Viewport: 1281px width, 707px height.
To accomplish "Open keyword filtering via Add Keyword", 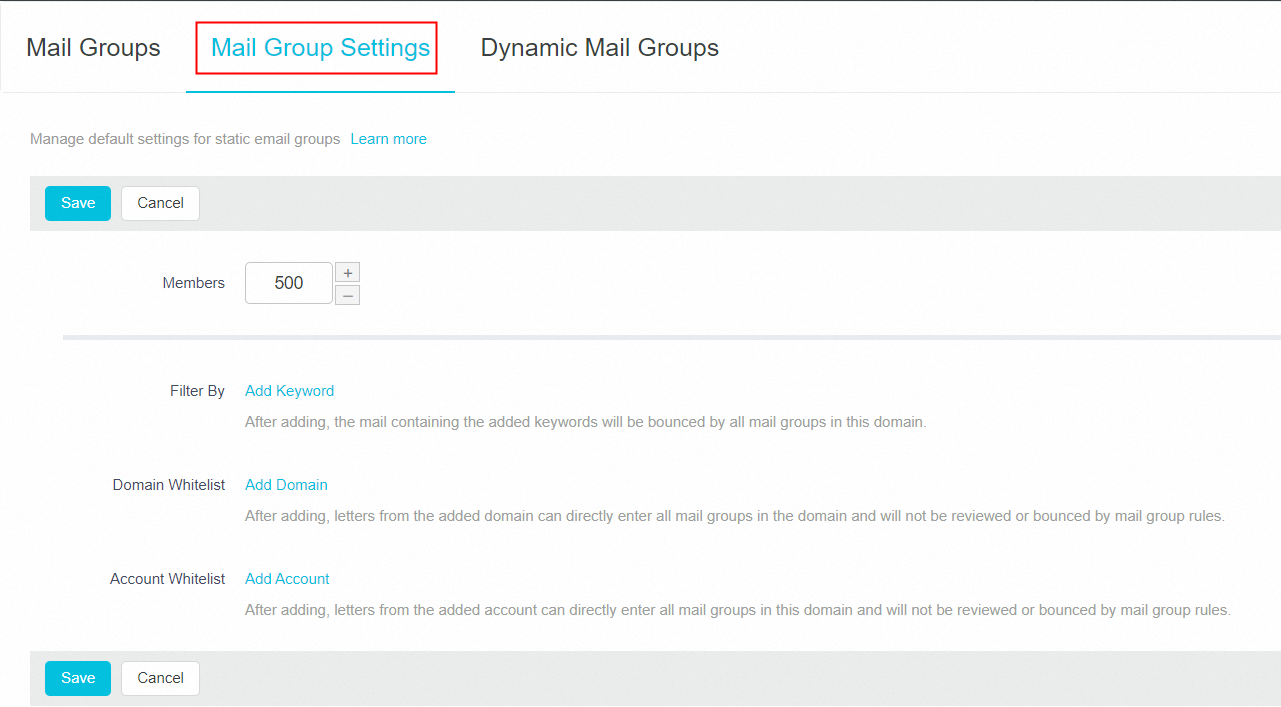I will [289, 390].
